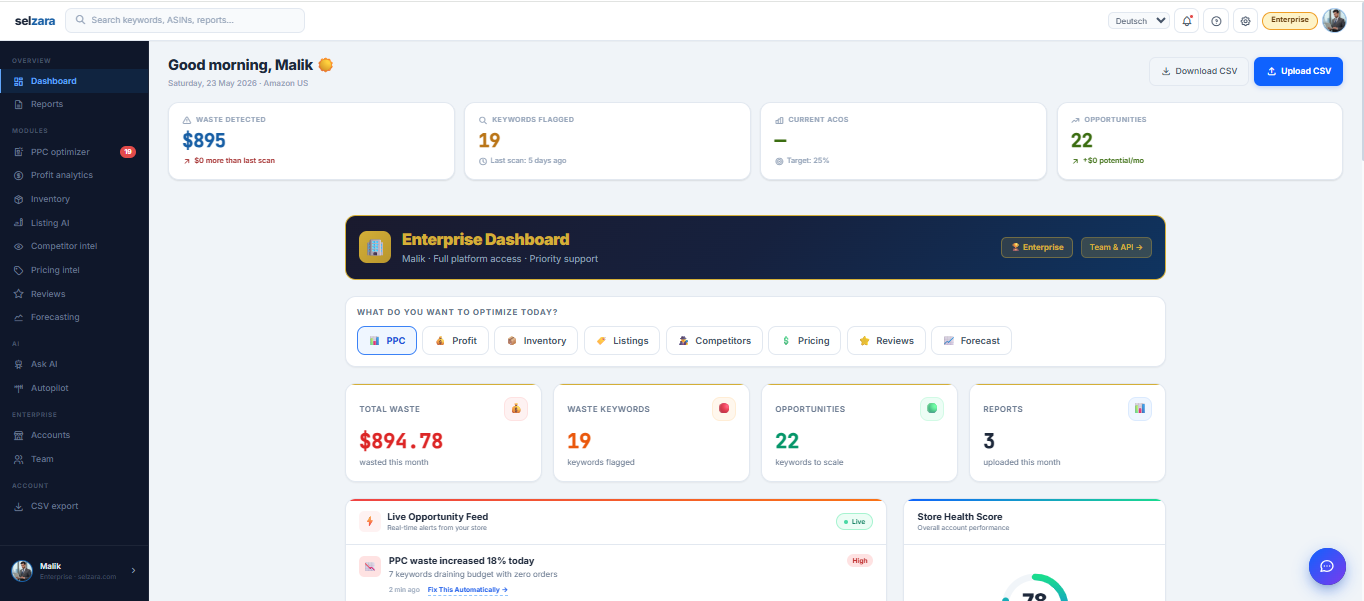This screenshot has width=1364, height=601.
Task: Click the Accounts building icon
Action: click(19, 435)
